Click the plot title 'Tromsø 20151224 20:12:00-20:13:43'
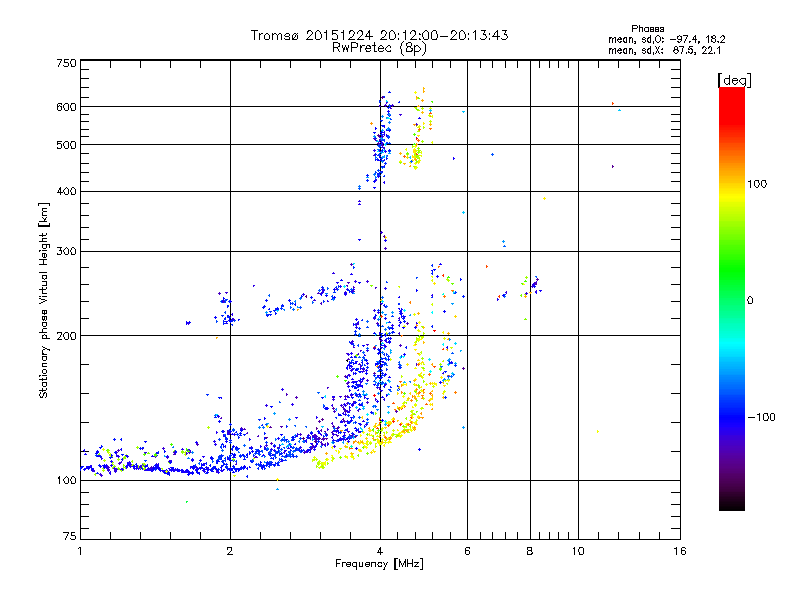The width and height of the screenshot is (800, 600). 379,35
